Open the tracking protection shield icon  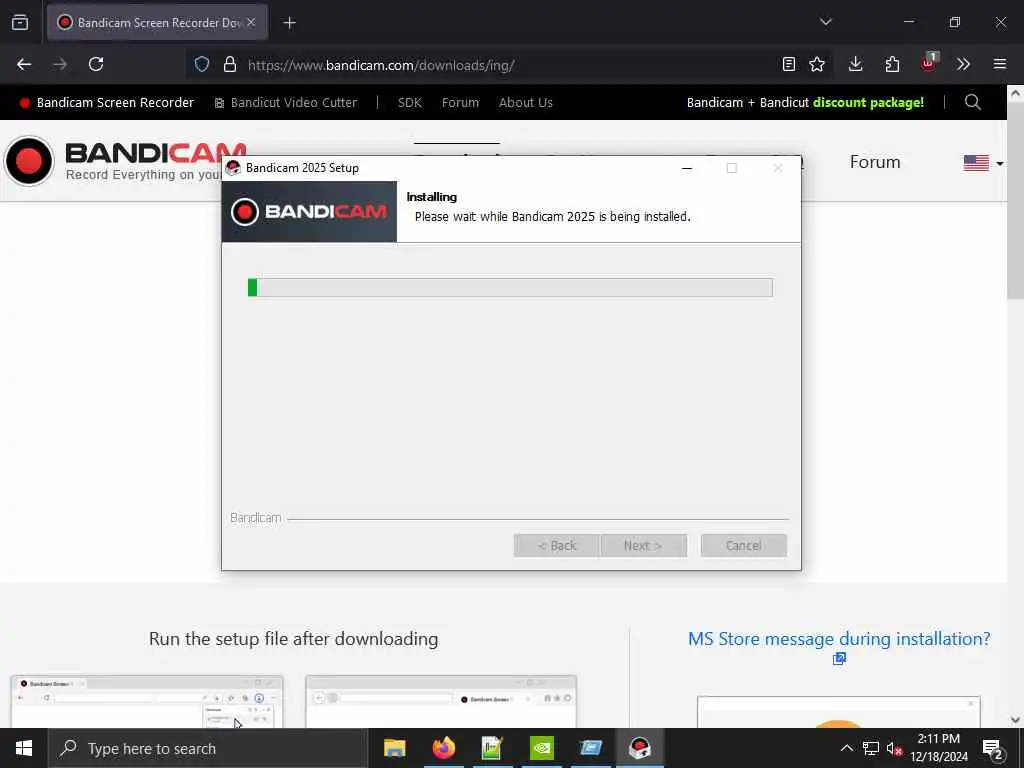click(202, 65)
